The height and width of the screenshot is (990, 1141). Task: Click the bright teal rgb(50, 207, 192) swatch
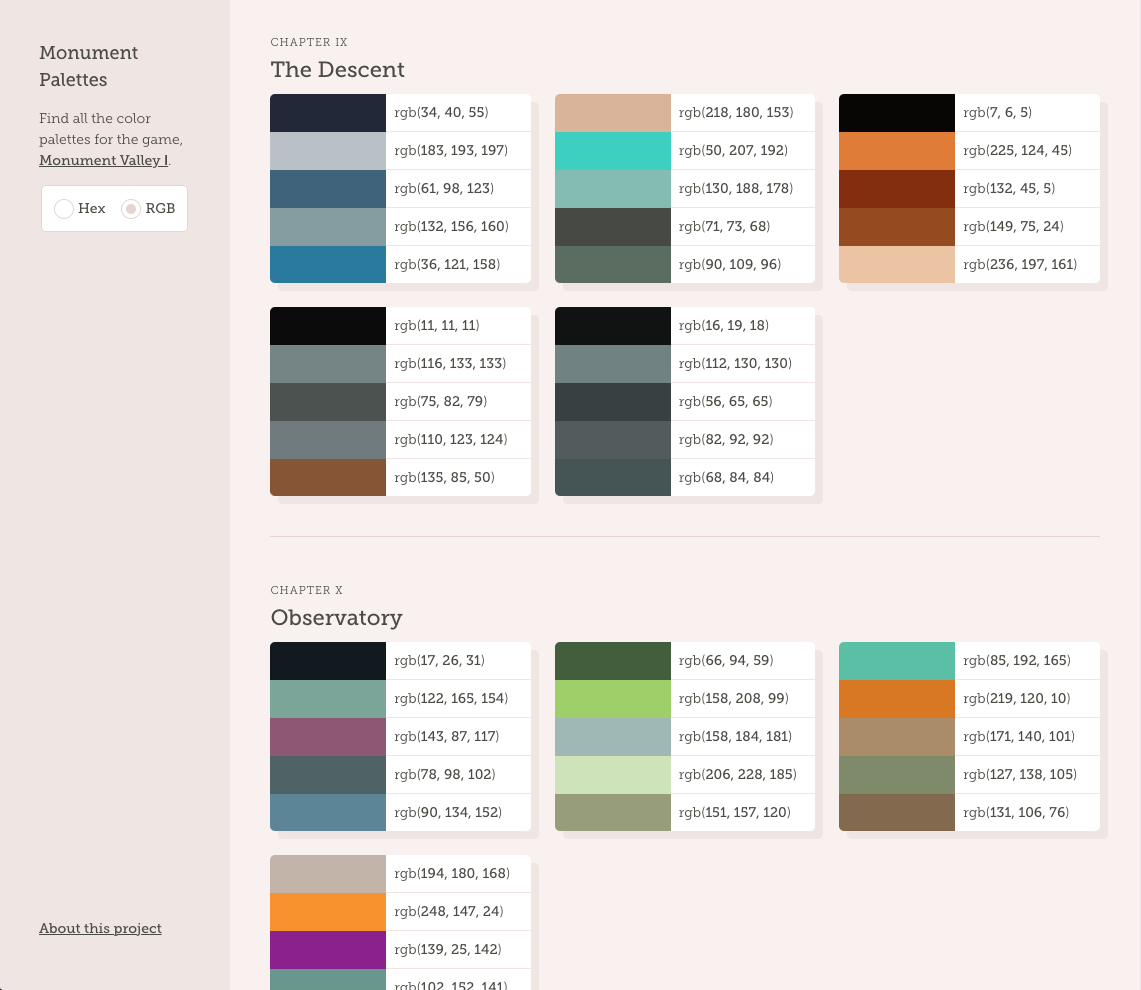pos(612,150)
